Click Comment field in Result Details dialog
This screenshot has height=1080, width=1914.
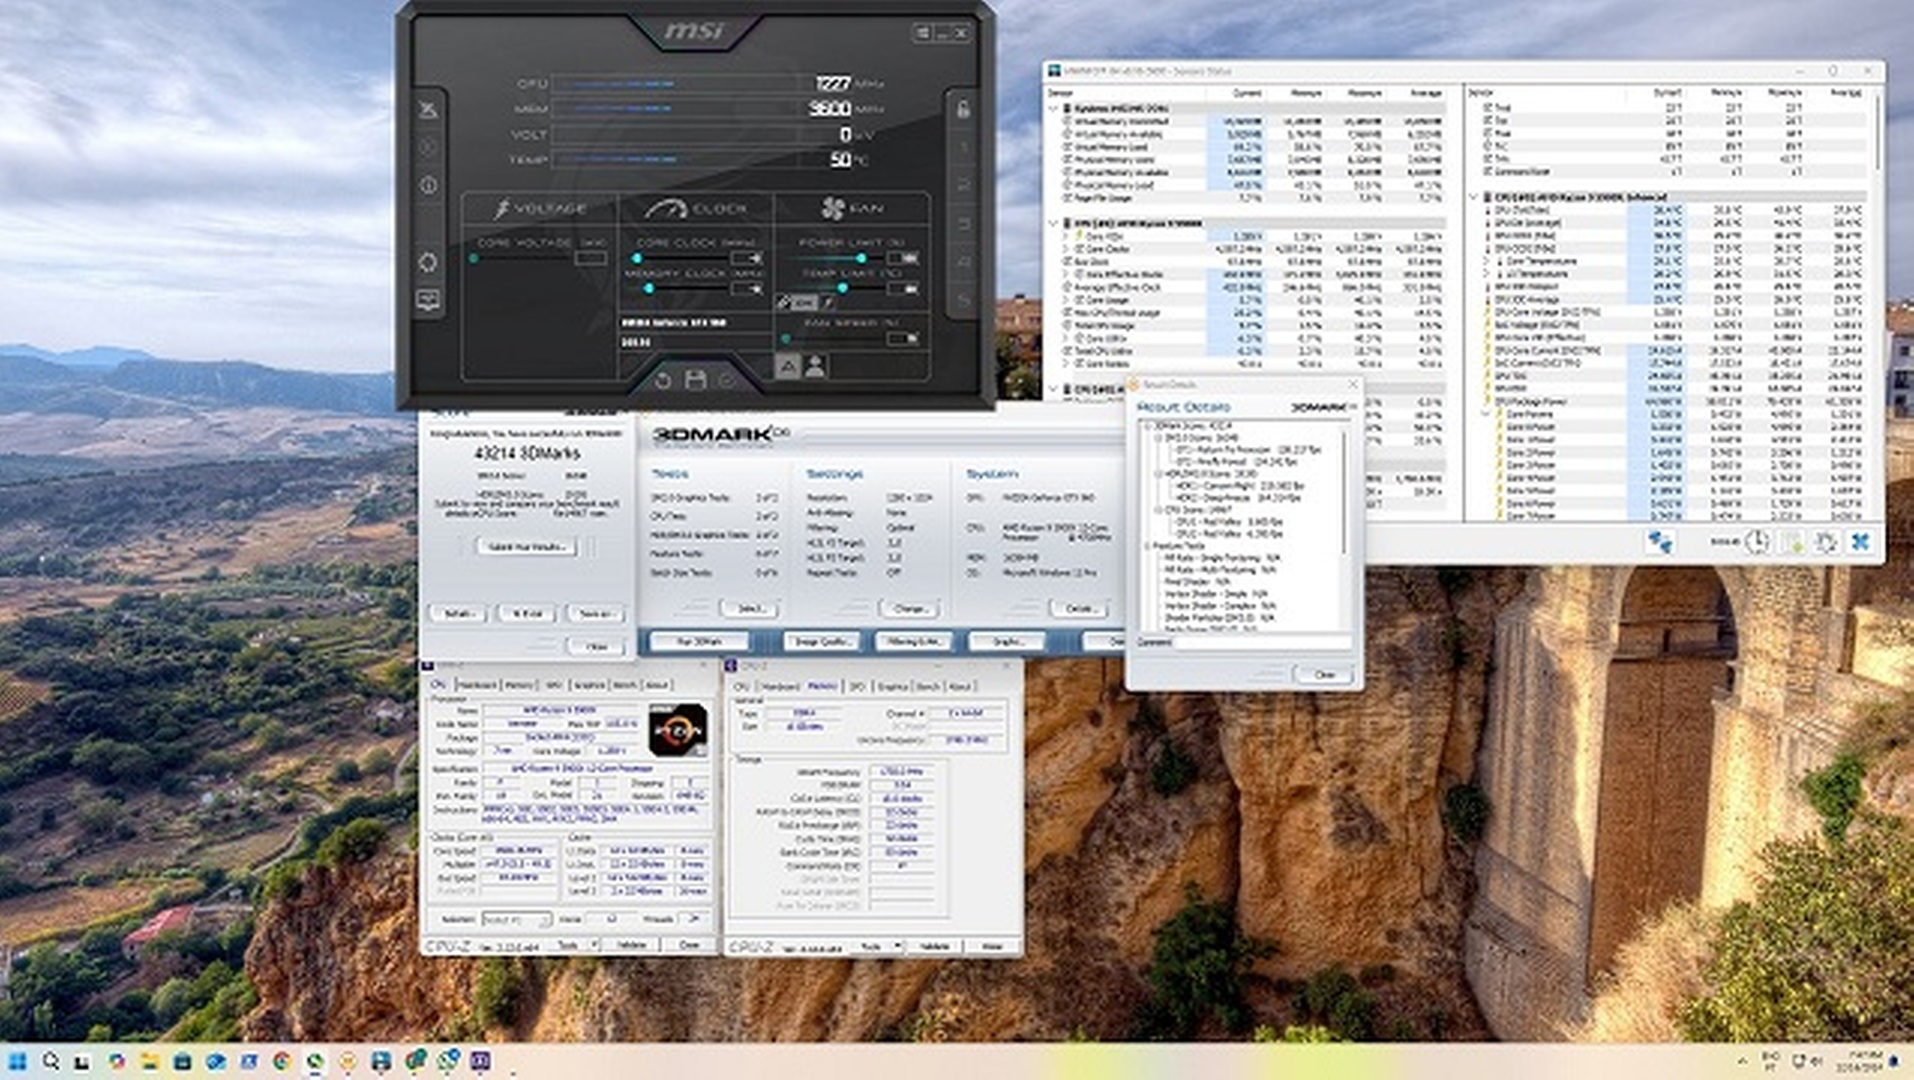[x=1262, y=642]
